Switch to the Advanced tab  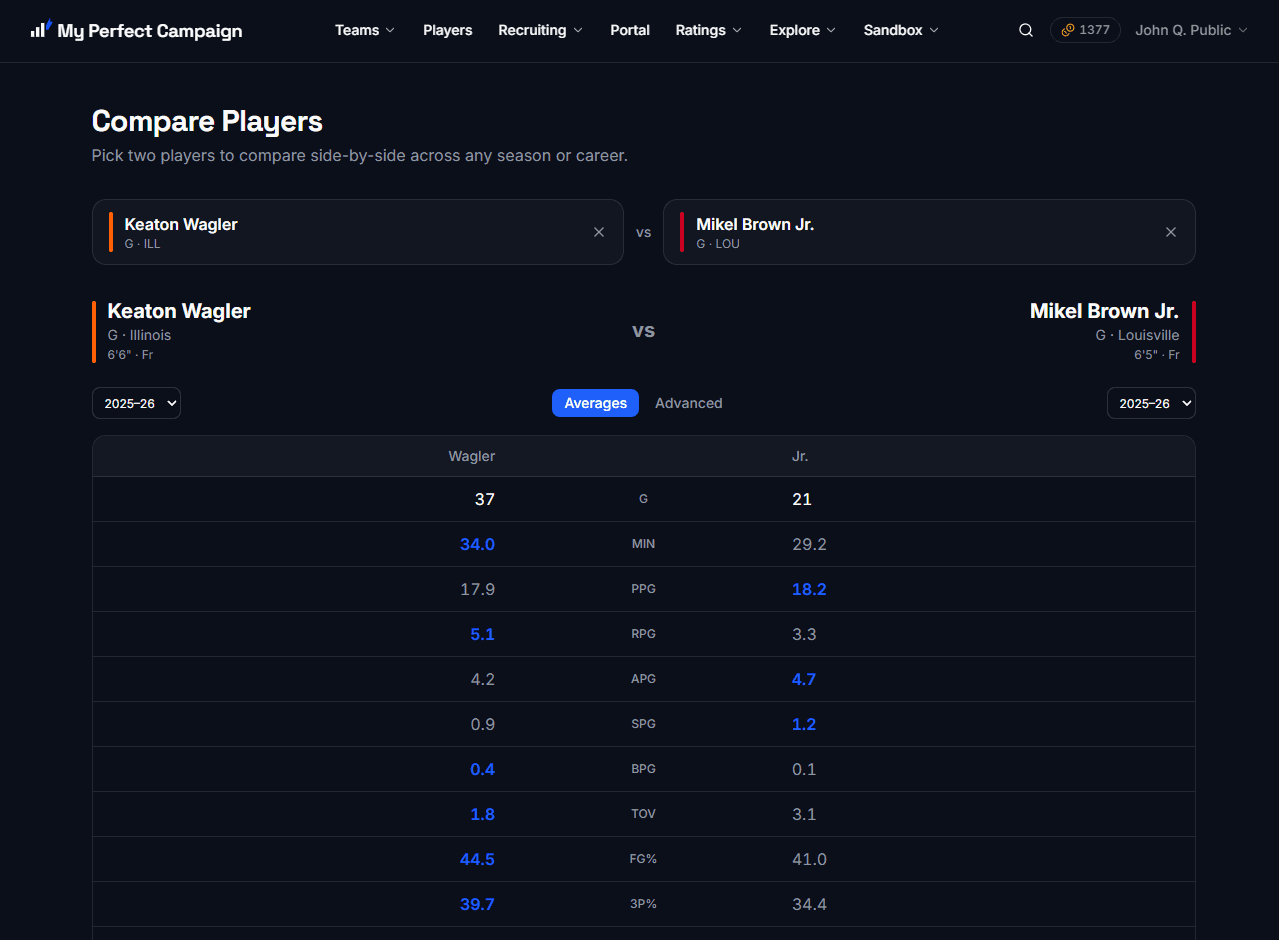click(689, 403)
